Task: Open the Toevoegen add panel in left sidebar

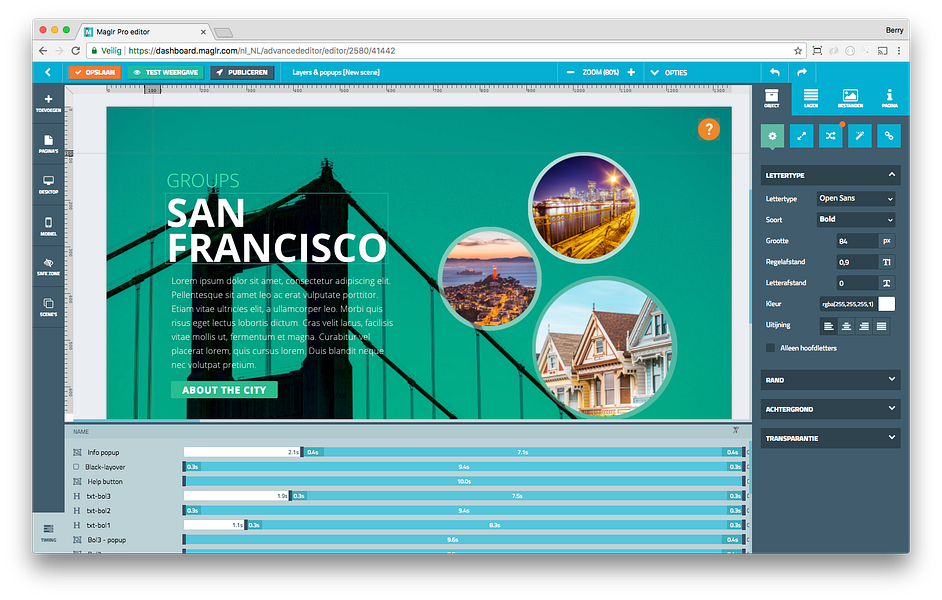Action: pos(49,103)
